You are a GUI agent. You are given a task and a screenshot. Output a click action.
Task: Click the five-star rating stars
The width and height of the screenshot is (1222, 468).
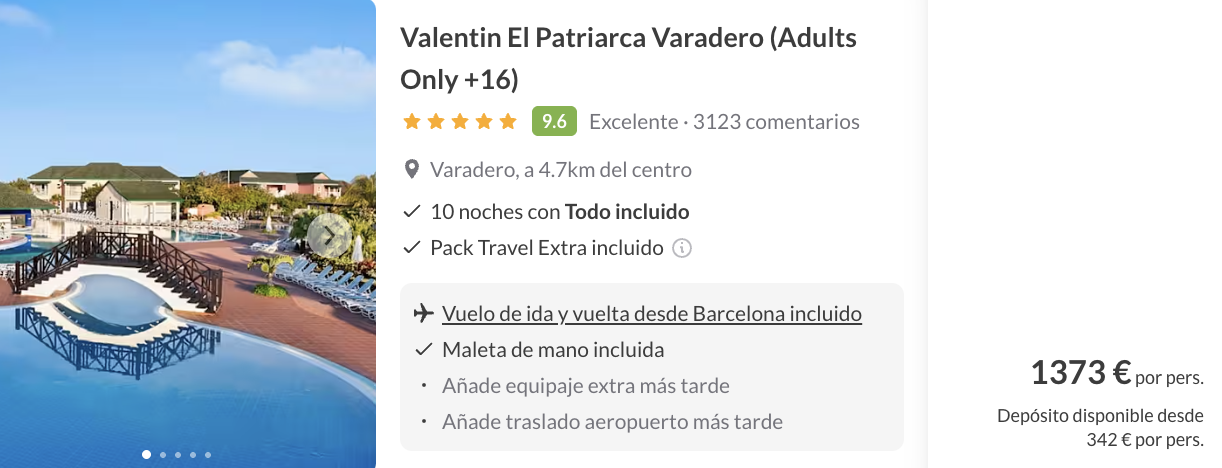pos(460,122)
